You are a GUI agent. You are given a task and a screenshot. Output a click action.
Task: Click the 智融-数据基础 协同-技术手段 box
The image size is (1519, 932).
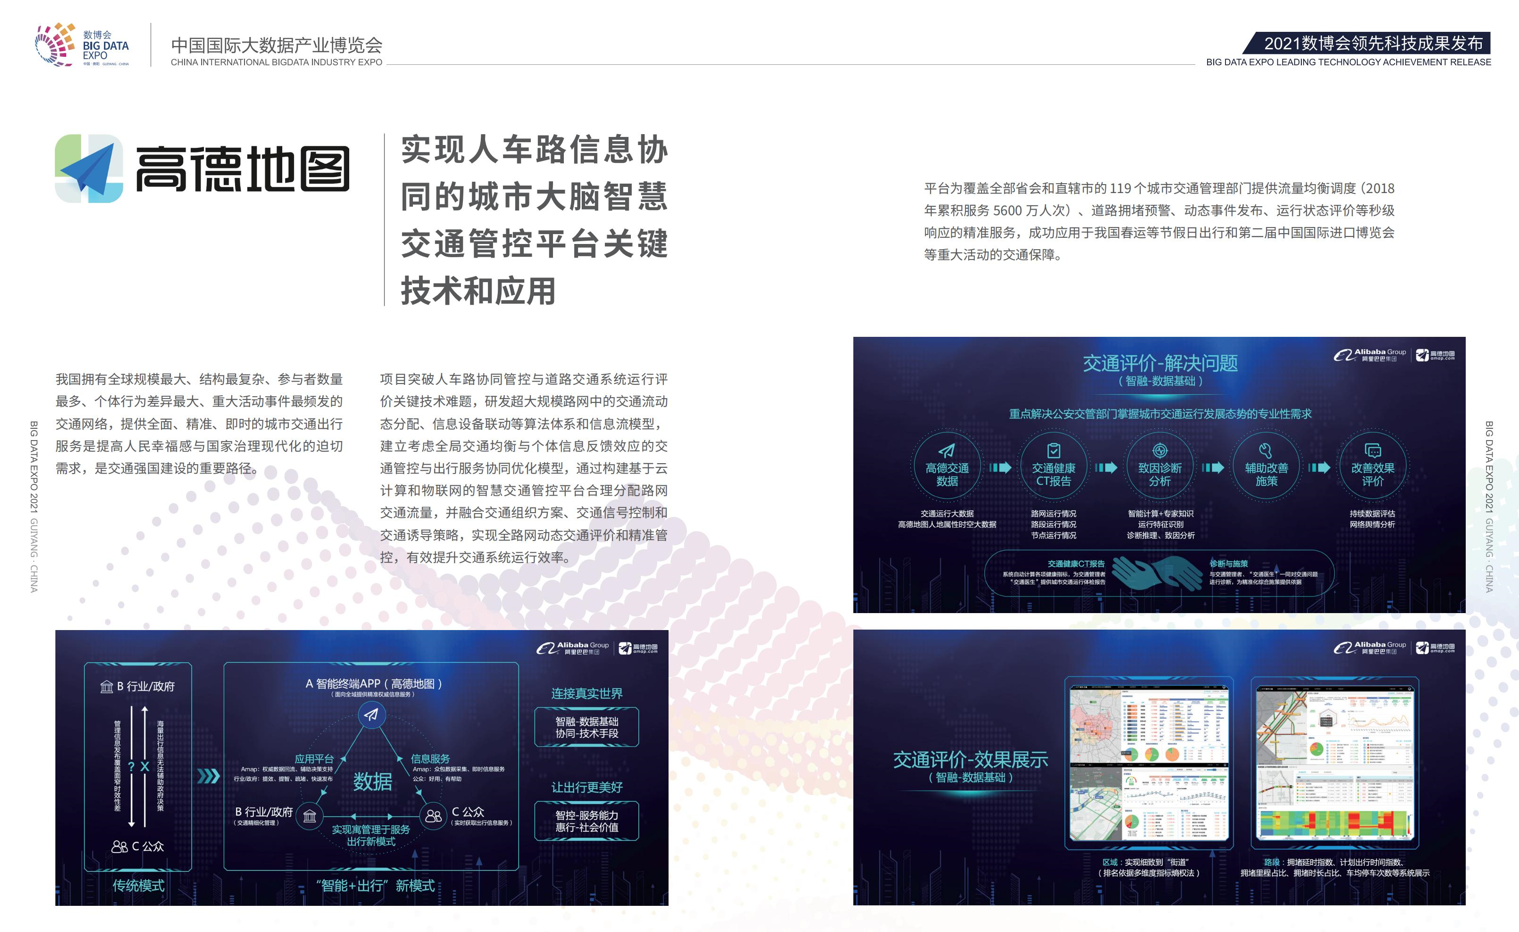[x=586, y=727]
